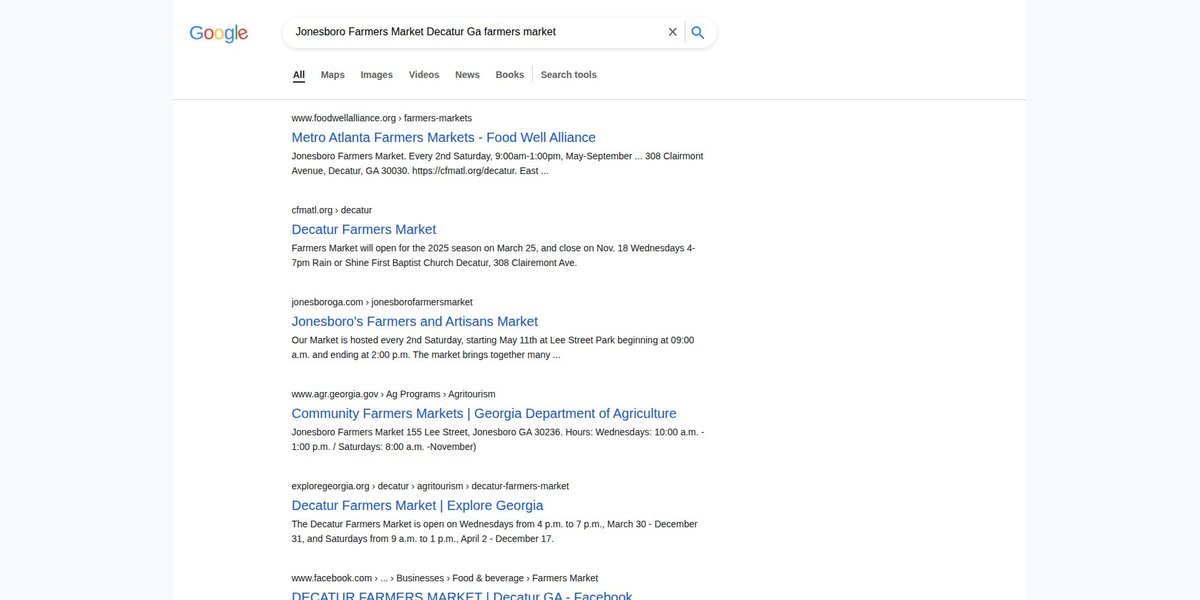Visit Jonesboro's Farmers and Artisans Market
The height and width of the screenshot is (600, 1200).
click(415, 321)
